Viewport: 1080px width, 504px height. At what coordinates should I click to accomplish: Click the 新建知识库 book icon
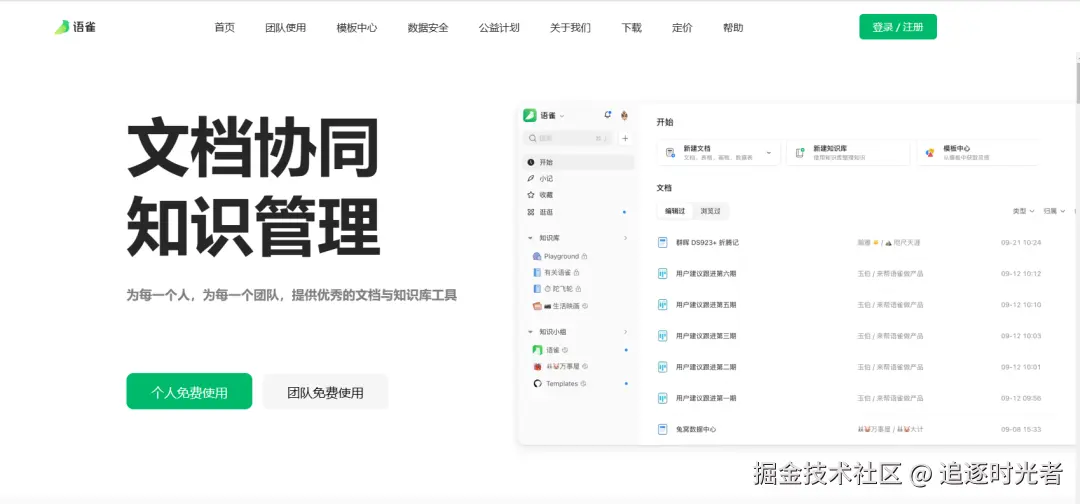pyautogui.click(x=800, y=153)
